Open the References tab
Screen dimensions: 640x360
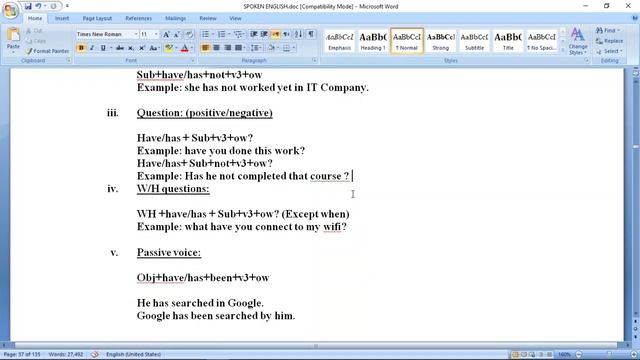pos(138,18)
